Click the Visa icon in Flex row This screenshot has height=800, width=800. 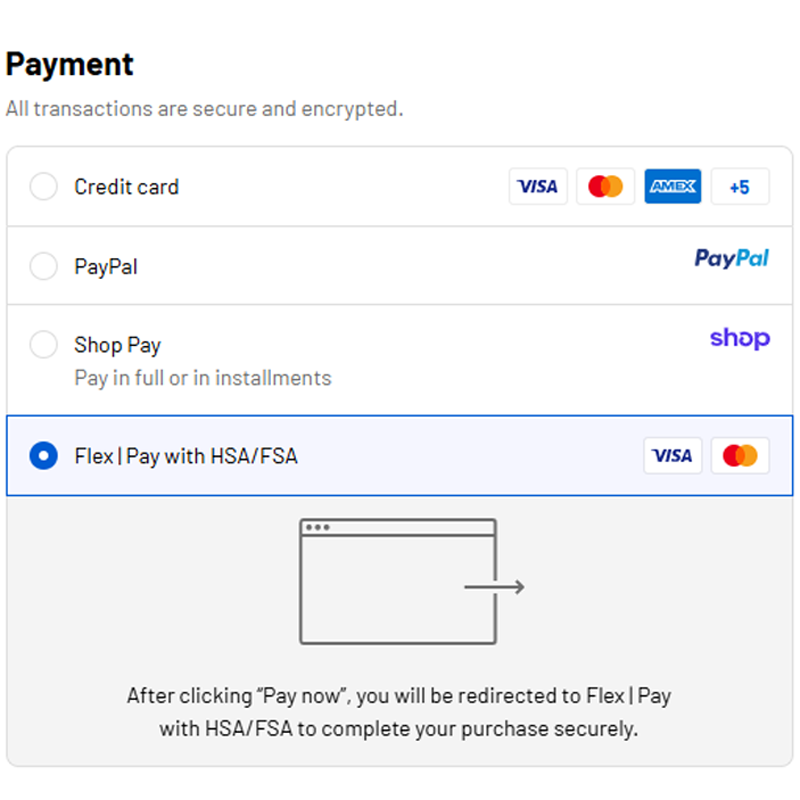pos(672,456)
